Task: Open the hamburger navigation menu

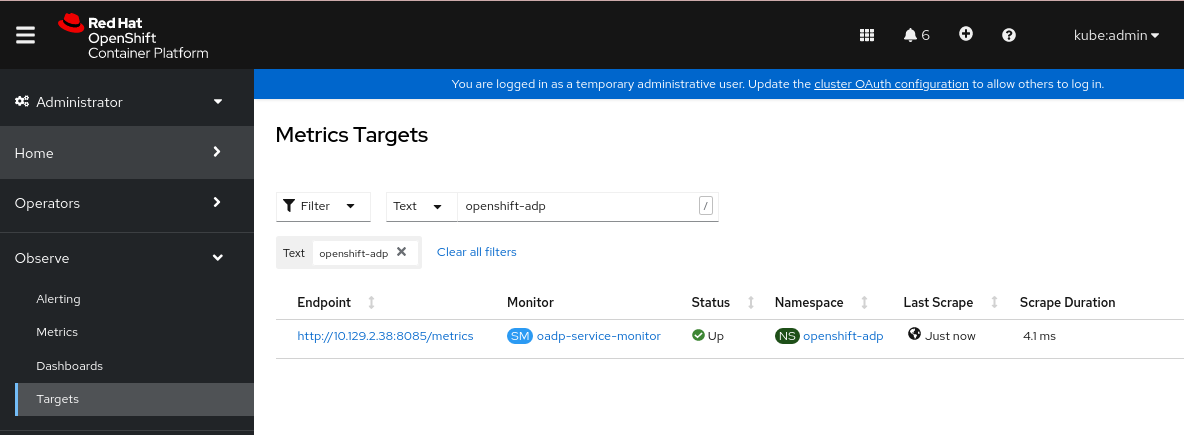Action: 26,35
